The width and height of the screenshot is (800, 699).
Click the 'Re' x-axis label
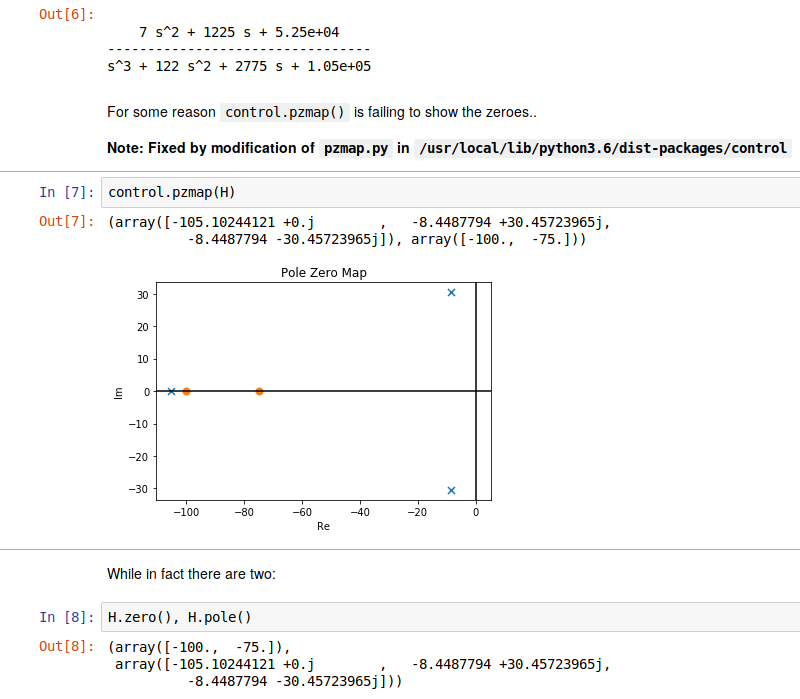pyautogui.click(x=323, y=526)
